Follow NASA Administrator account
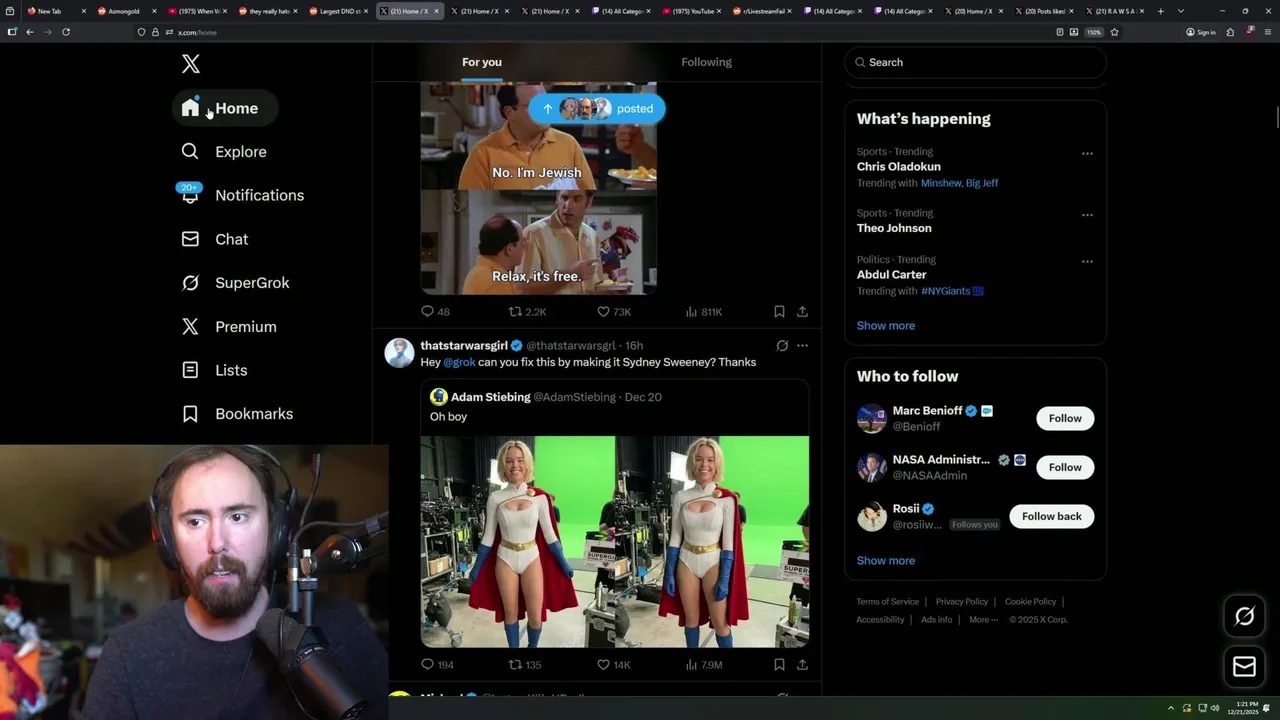Screen dimensions: 1280x720 (x=1065, y=467)
